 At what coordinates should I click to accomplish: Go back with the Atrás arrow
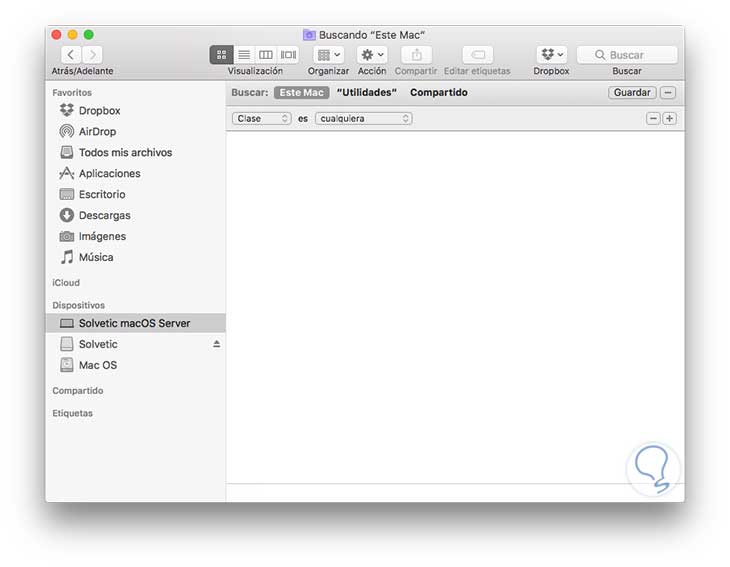pyautogui.click(x=71, y=55)
